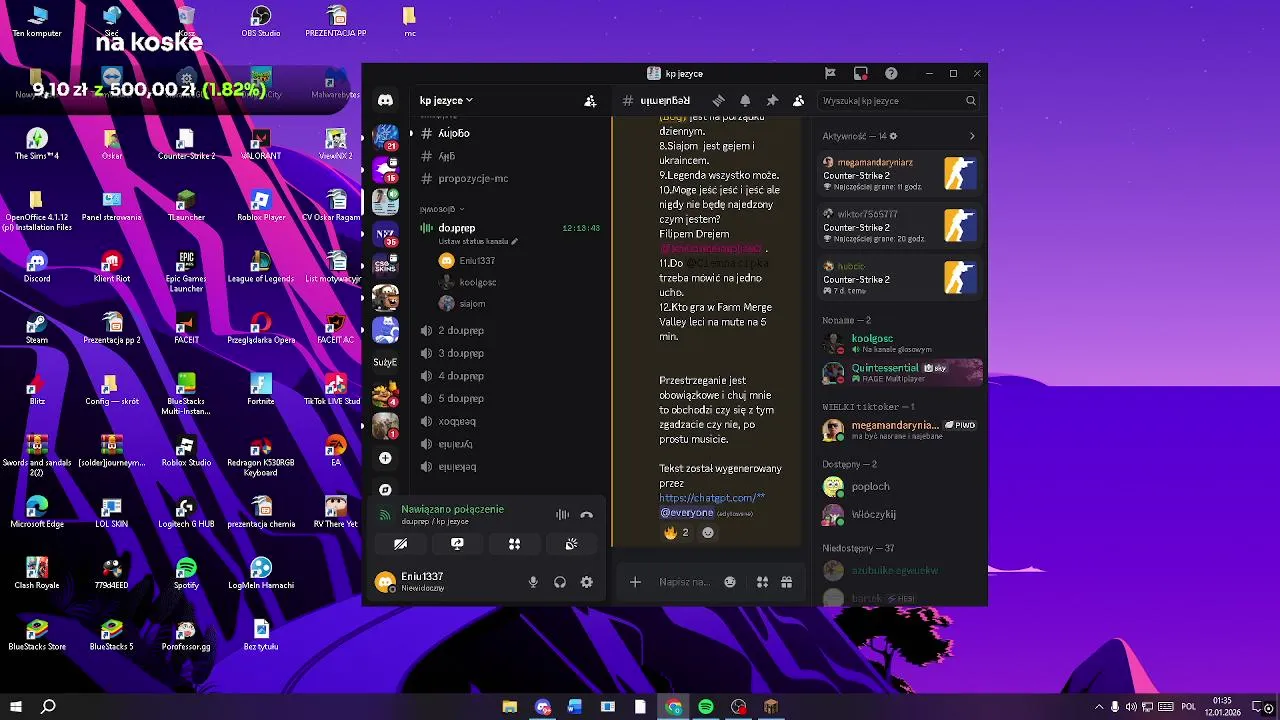Open the Aktywność settings gear
1280x720 pixels.
tap(893, 136)
